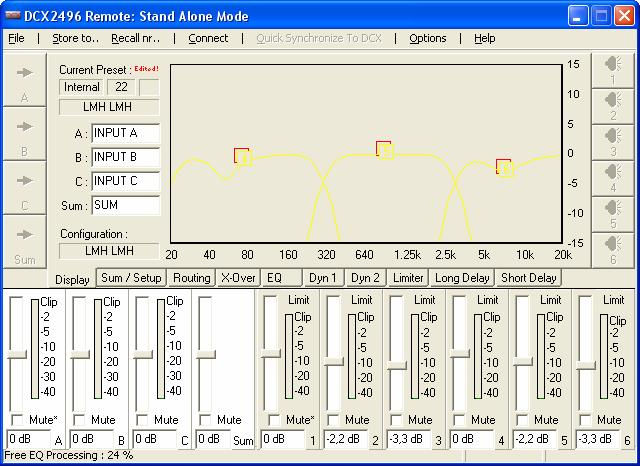
Task: Switch to the Long Delay tab
Action: tap(462, 278)
